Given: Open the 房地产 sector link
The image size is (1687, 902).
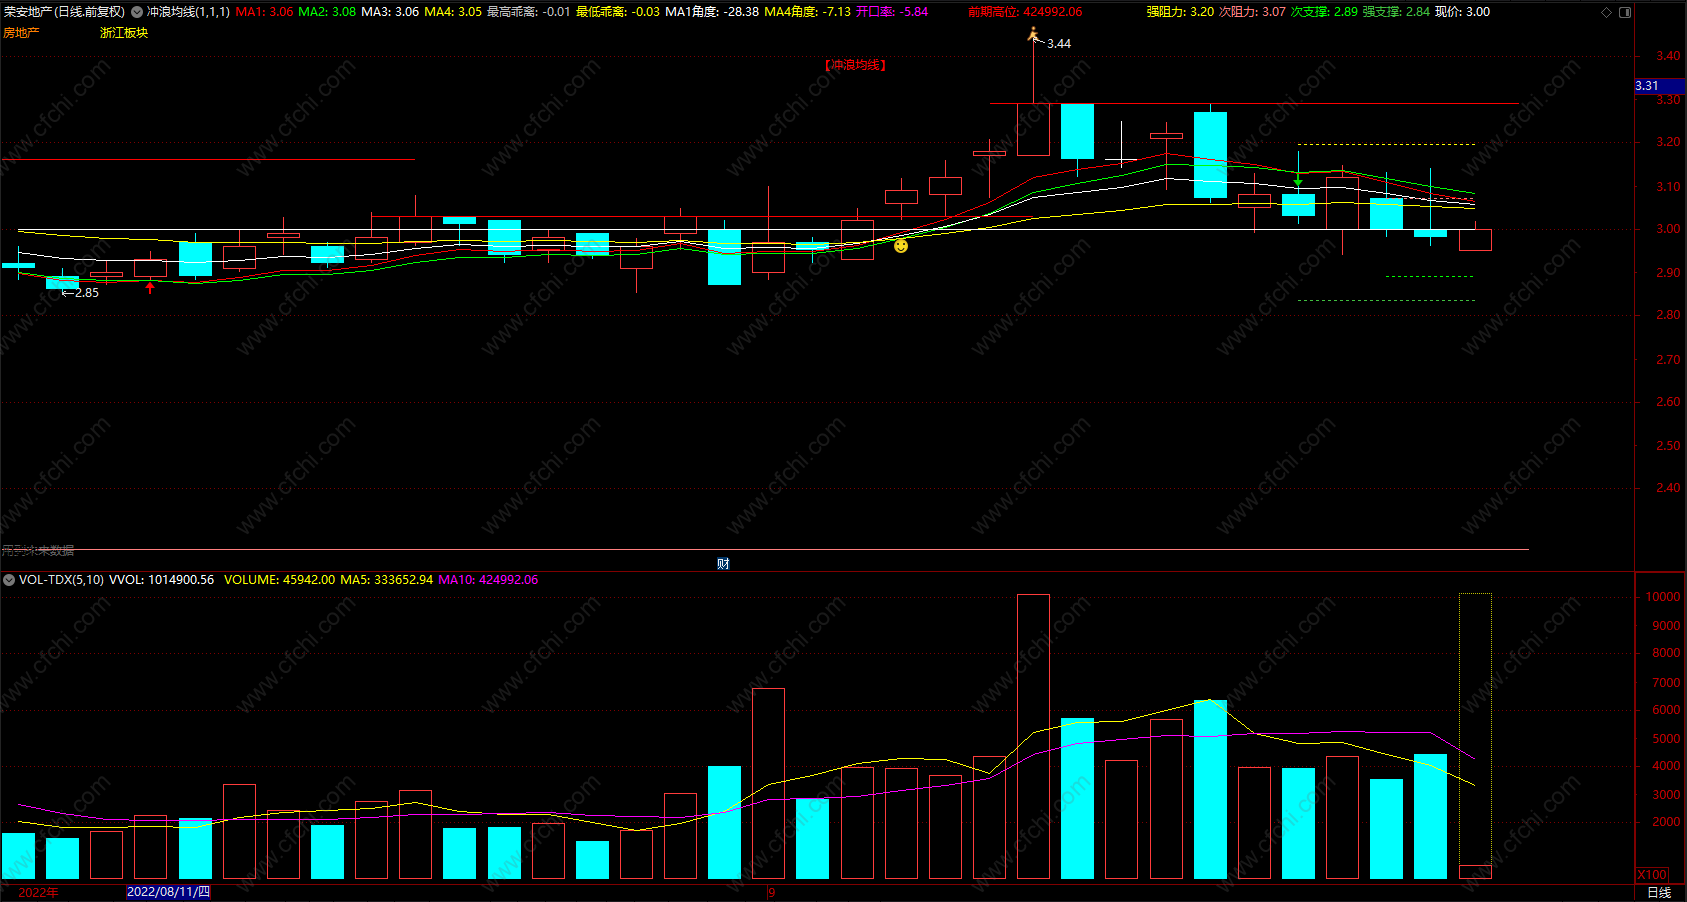Looking at the screenshot, I should pyautogui.click(x=21, y=33).
